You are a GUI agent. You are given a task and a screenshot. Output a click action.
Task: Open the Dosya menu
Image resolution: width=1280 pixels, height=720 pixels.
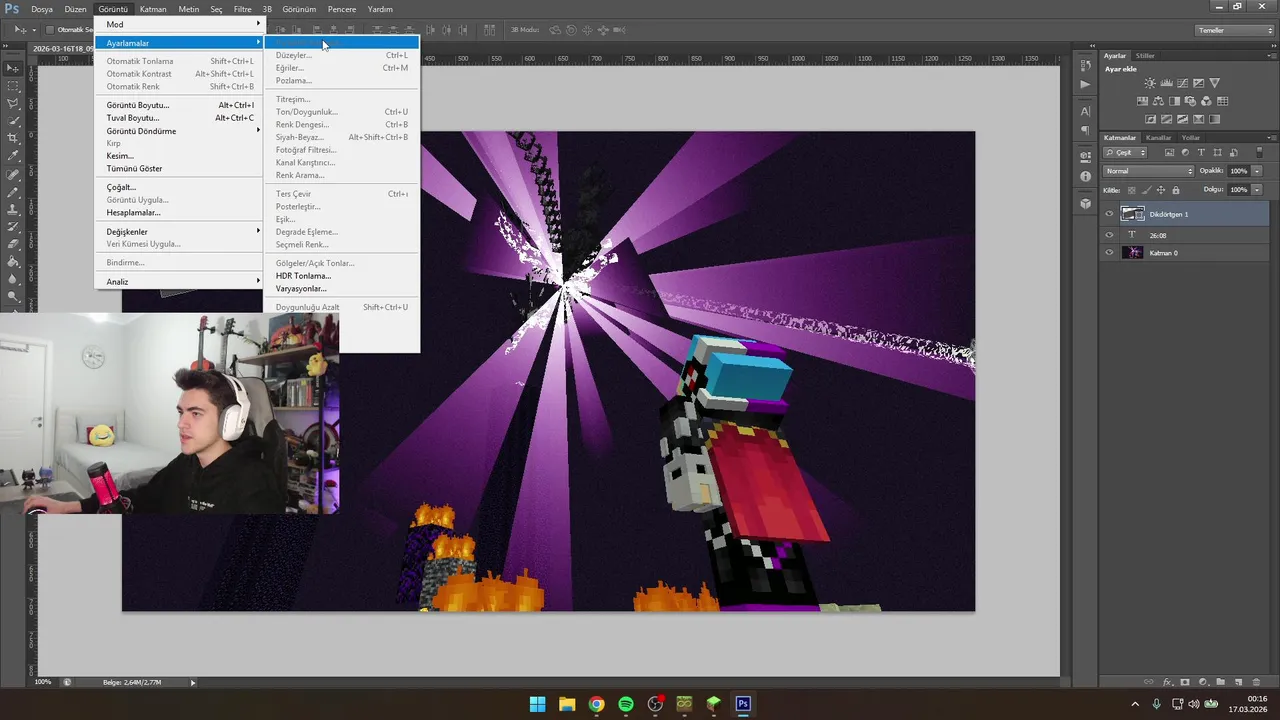42,9
